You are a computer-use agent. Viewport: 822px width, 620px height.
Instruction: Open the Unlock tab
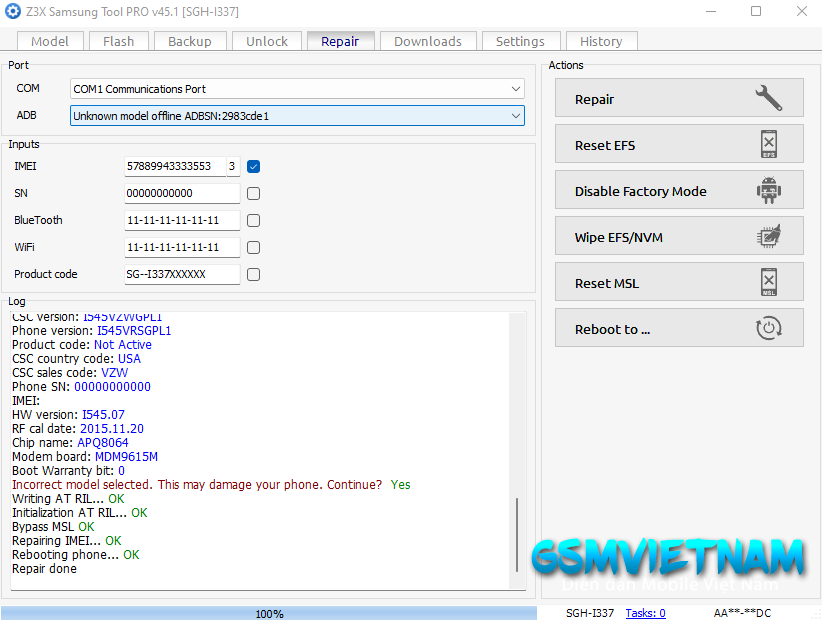tap(267, 41)
